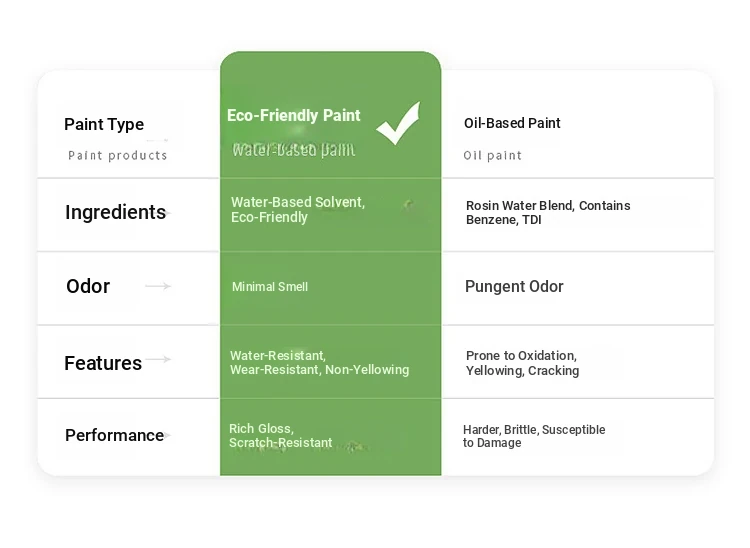Click Rosin Water Blend ingredients text
Image resolution: width=750 pixels, height=548 pixels.
coord(548,213)
